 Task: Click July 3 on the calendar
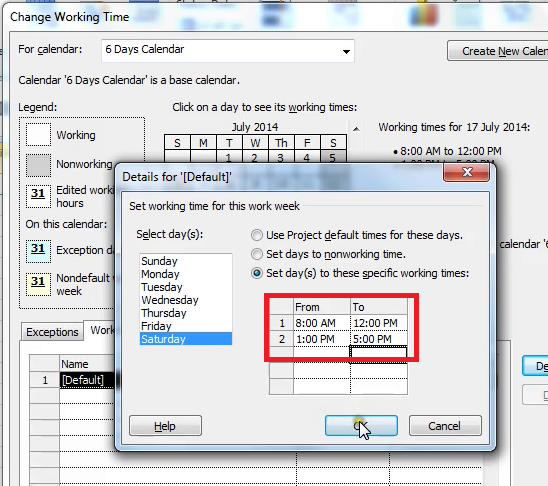(281, 157)
